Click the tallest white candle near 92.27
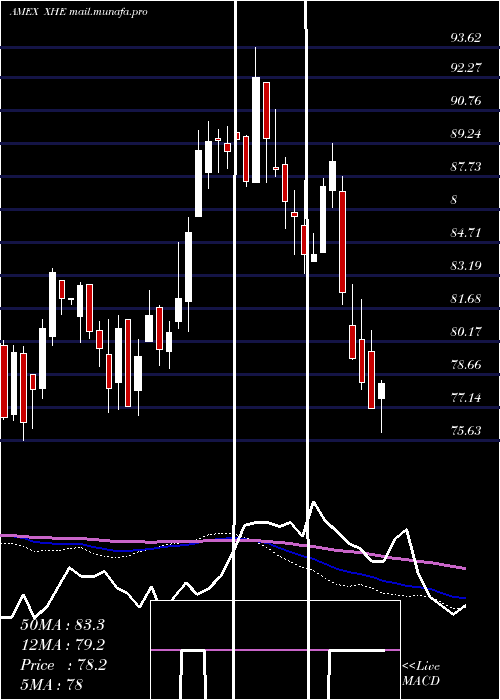Image resolution: width=500 pixels, height=700 pixels. click(x=256, y=129)
